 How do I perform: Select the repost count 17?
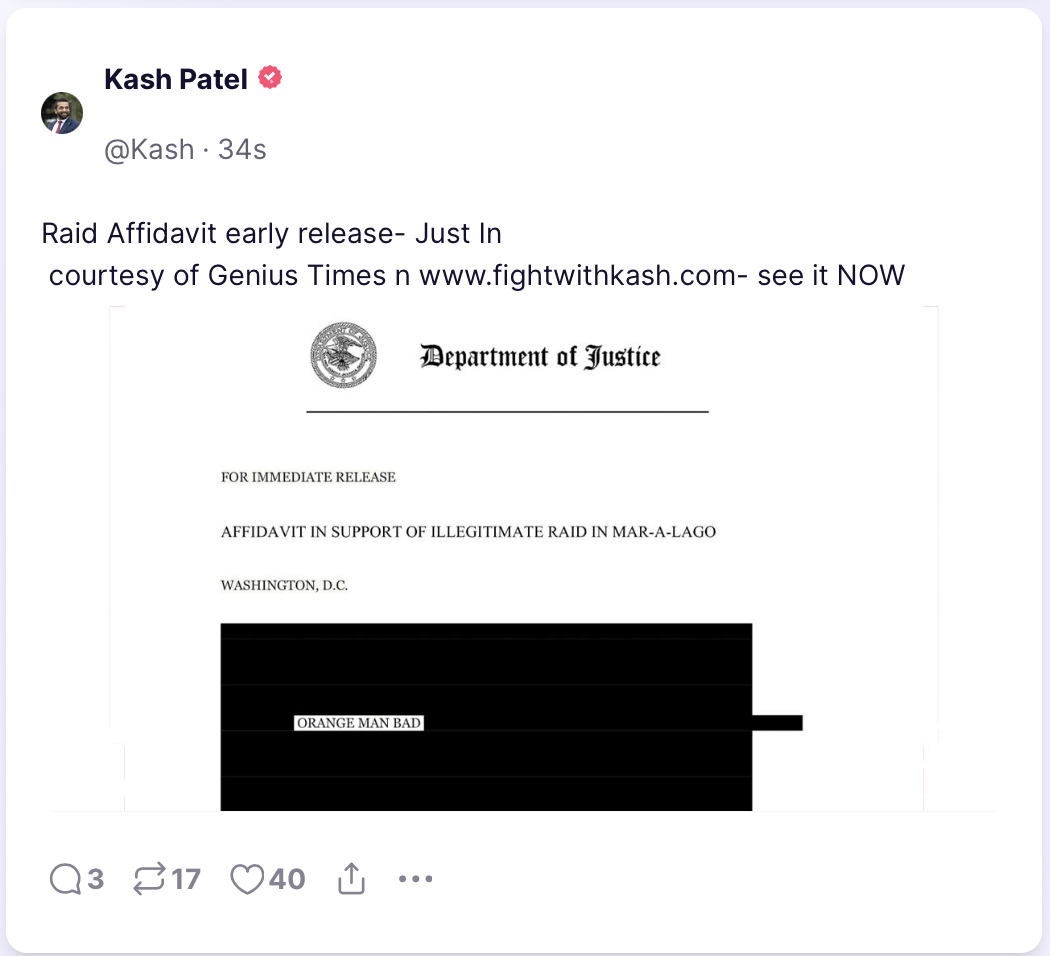click(x=185, y=878)
